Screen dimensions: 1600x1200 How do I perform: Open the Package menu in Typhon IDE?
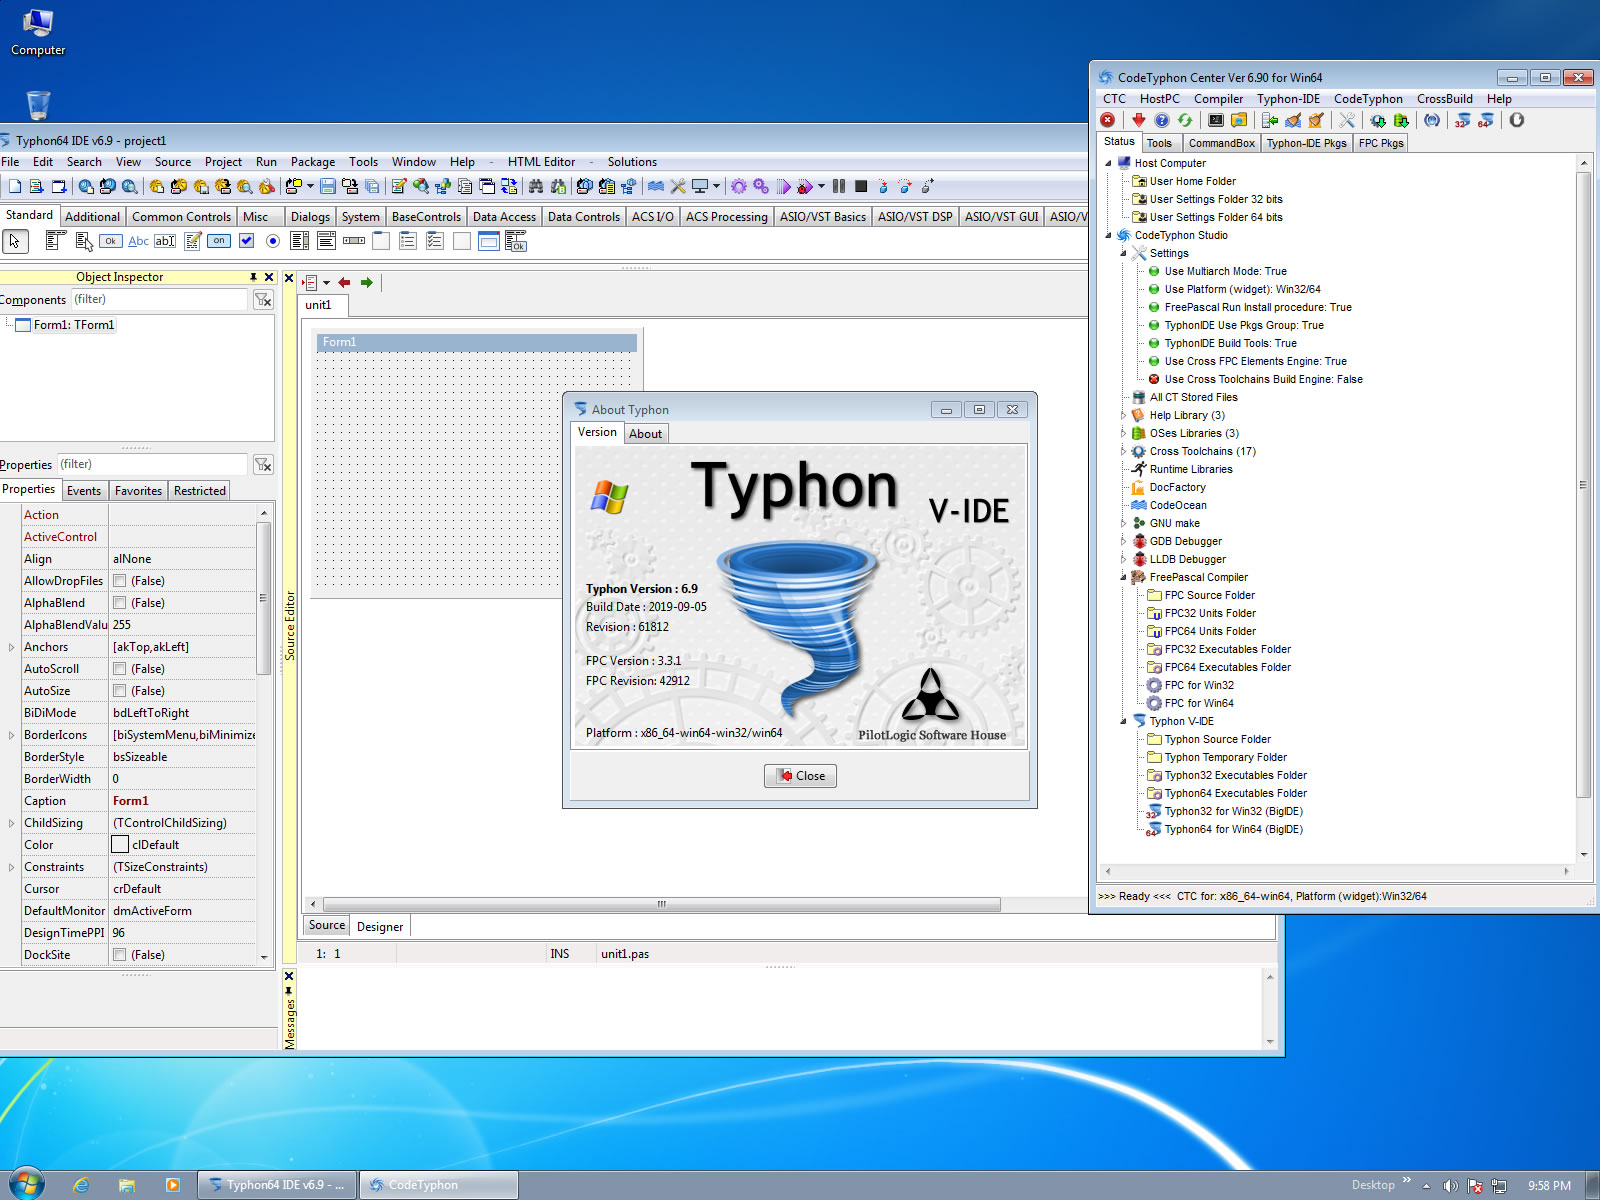coord(313,162)
